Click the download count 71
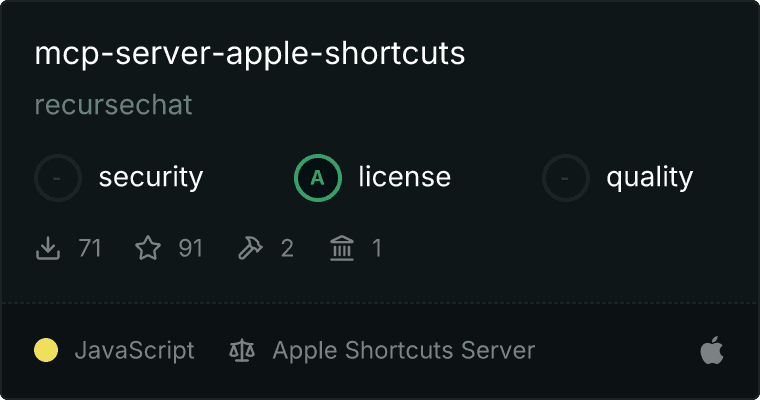 coord(90,248)
